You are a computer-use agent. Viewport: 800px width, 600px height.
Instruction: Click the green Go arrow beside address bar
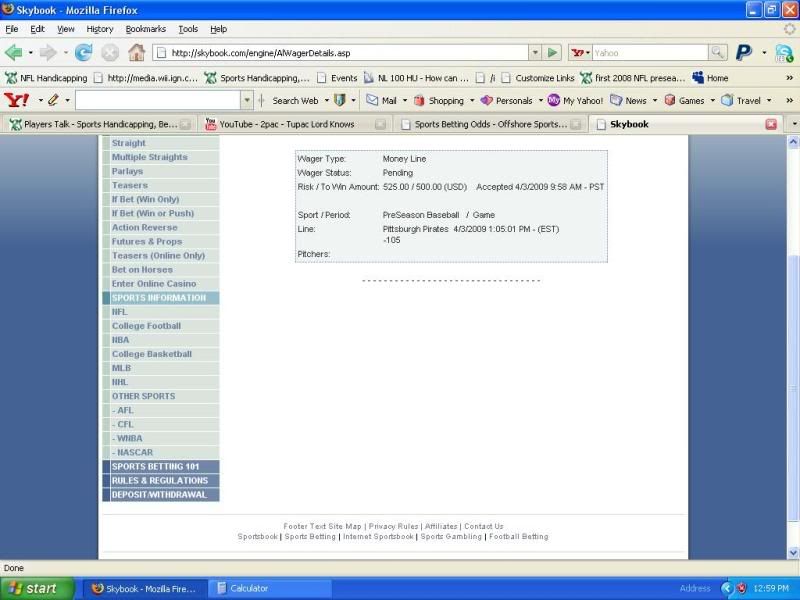[x=552, y=53]
